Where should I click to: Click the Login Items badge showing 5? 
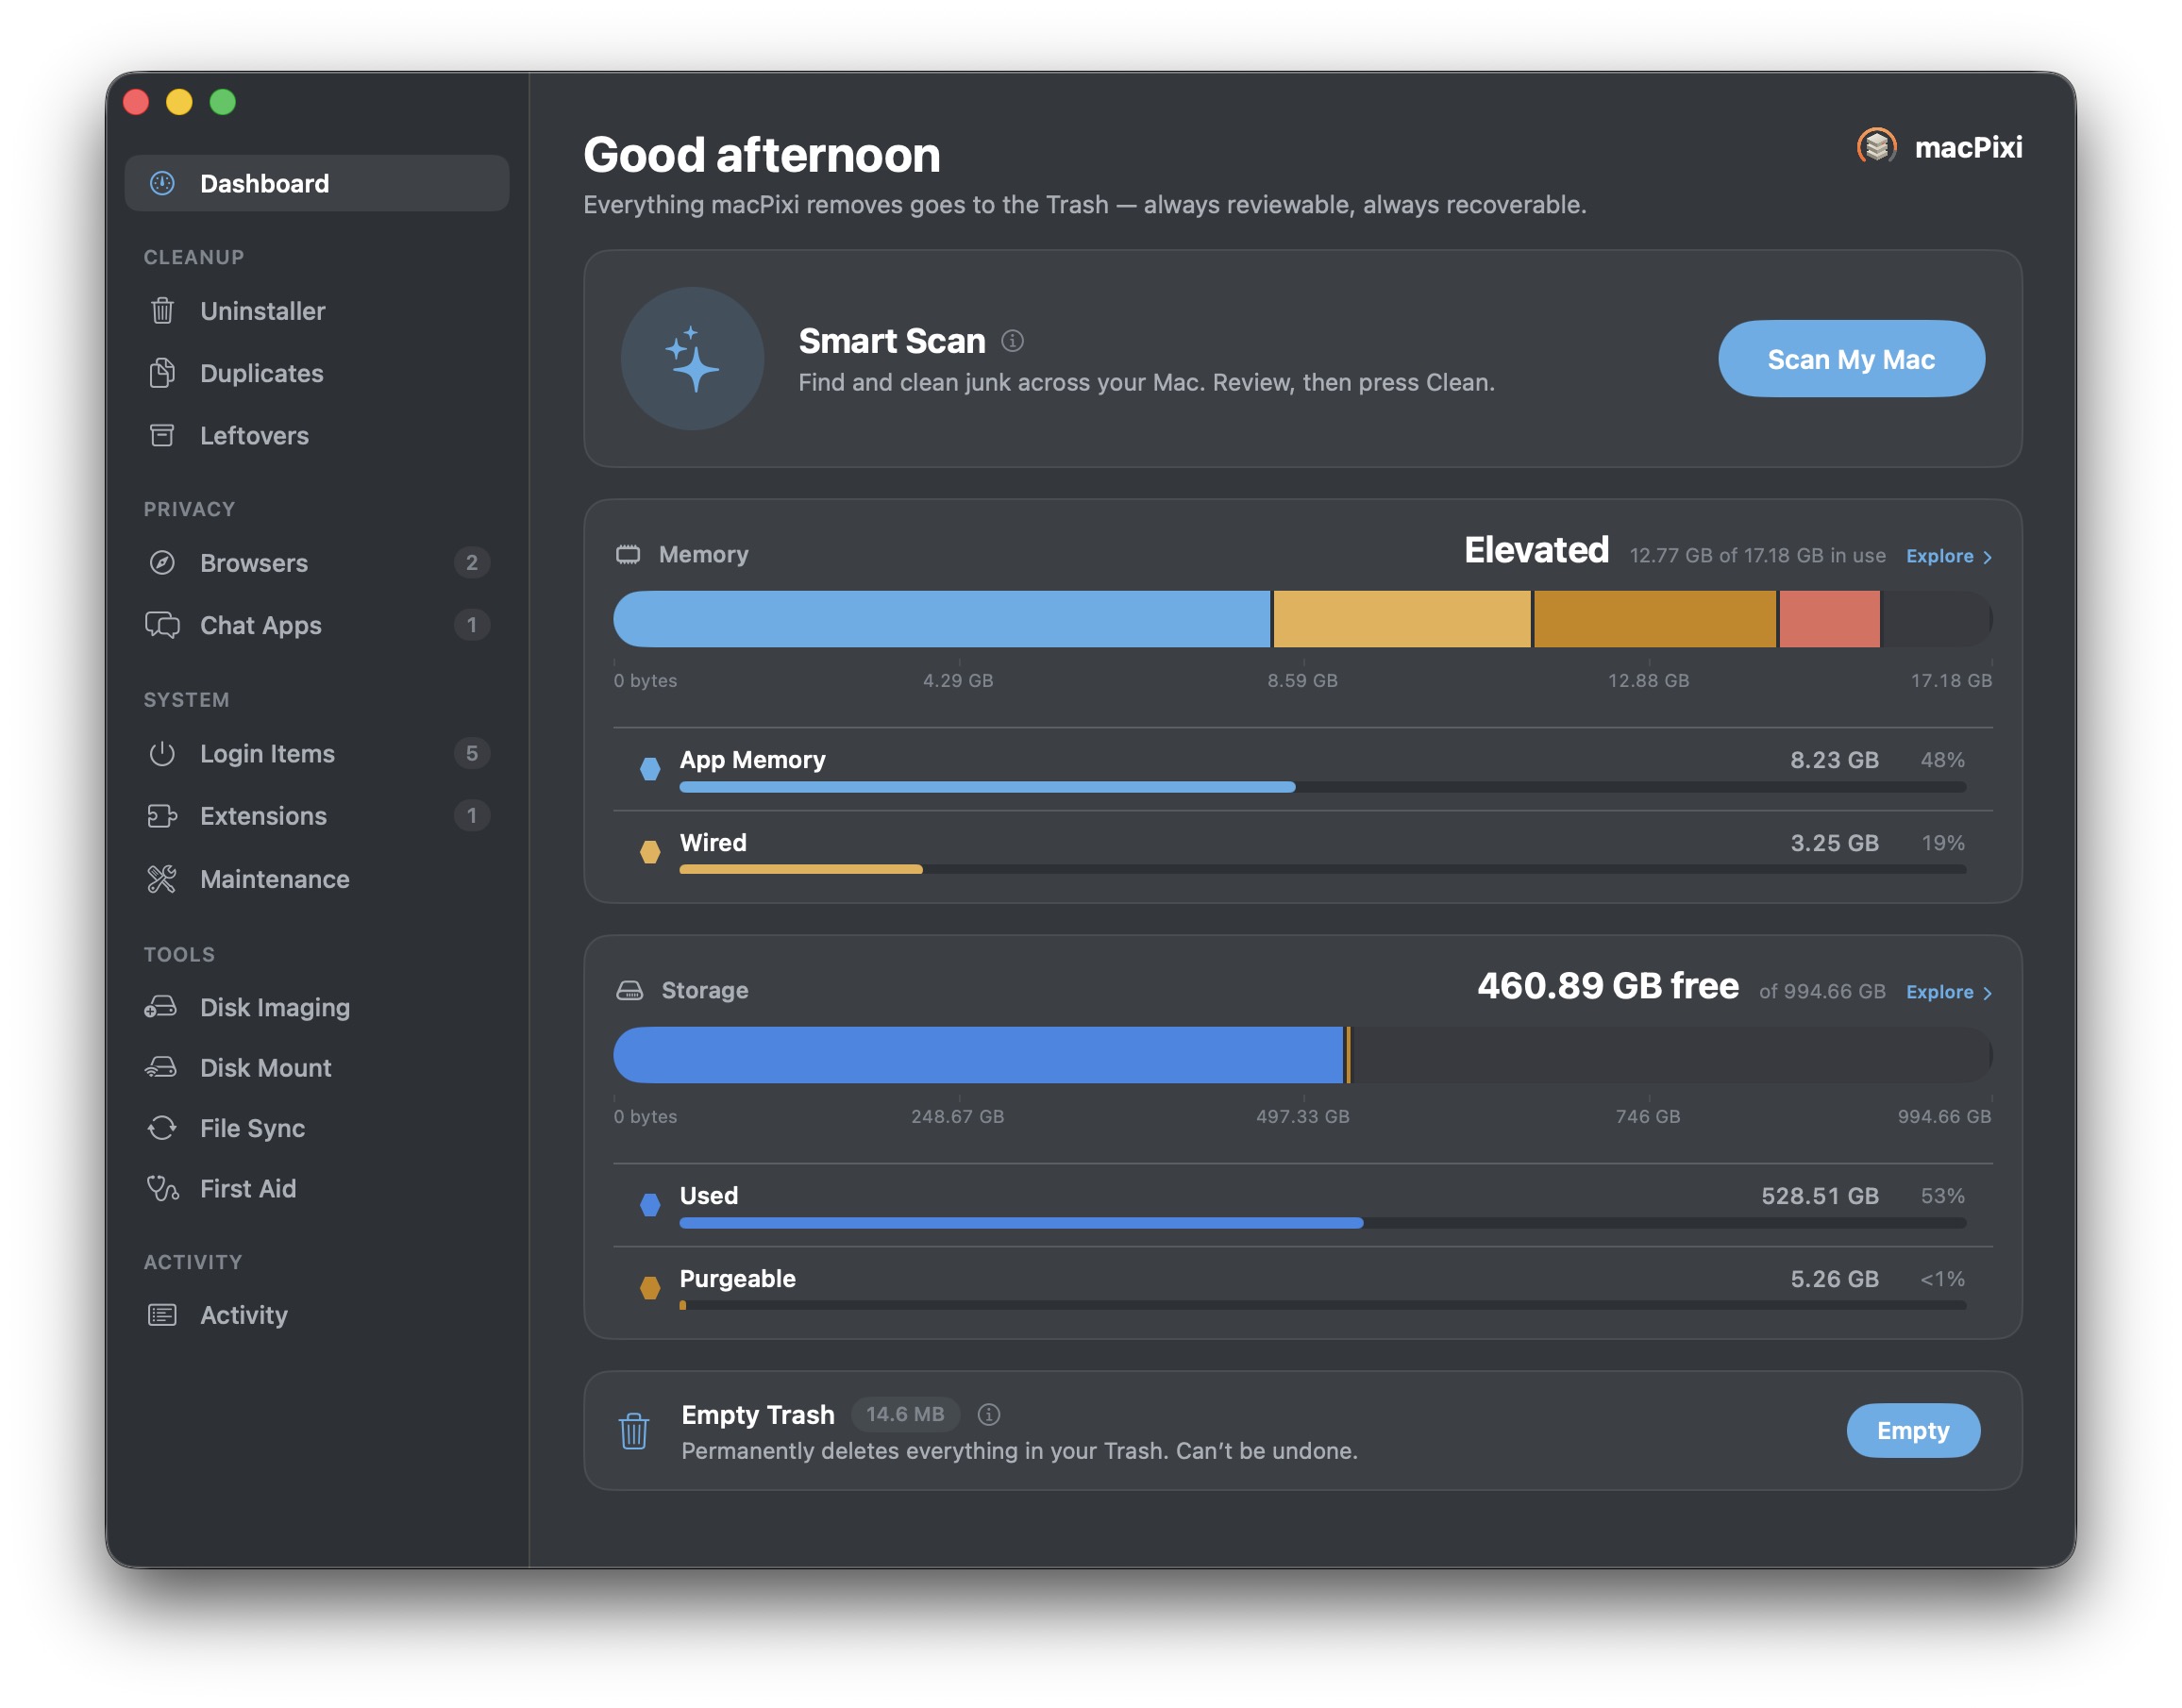point(472,753)
